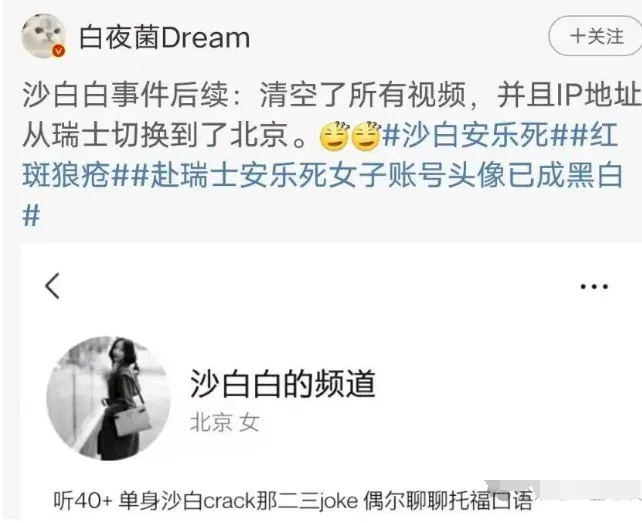Click the 女 gender label

click(250, 422)
